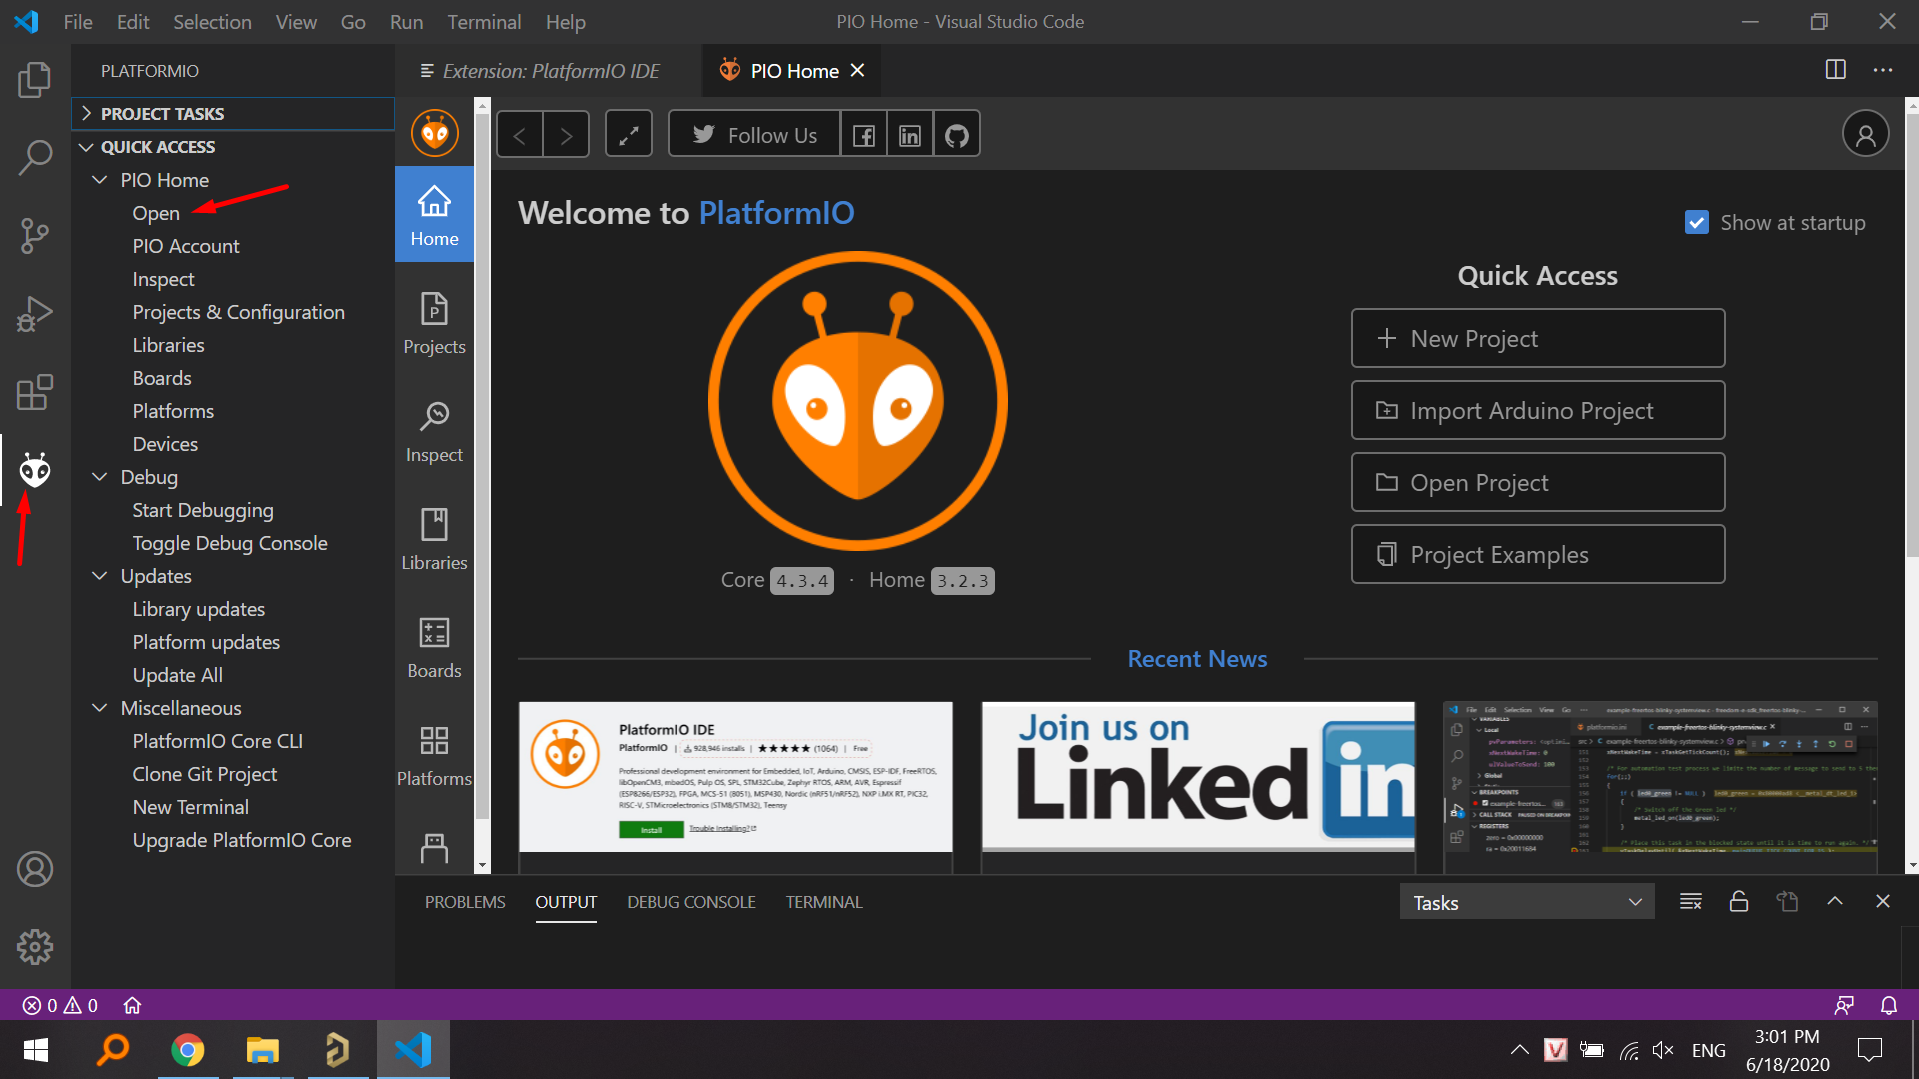Toggle output scroll lock in panel
The image size is (1919, 1079).
pos(1738,901)
